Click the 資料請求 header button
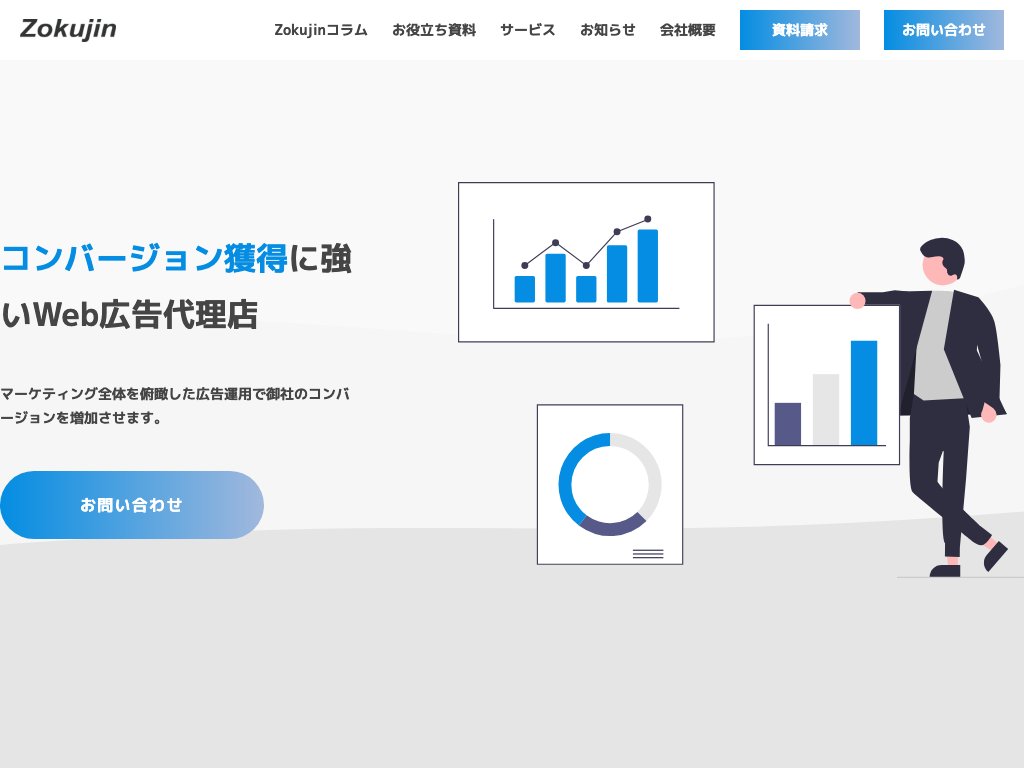The height and width of the screenshot is (768, 1024). pyautogui.click(x=799, y=30)
